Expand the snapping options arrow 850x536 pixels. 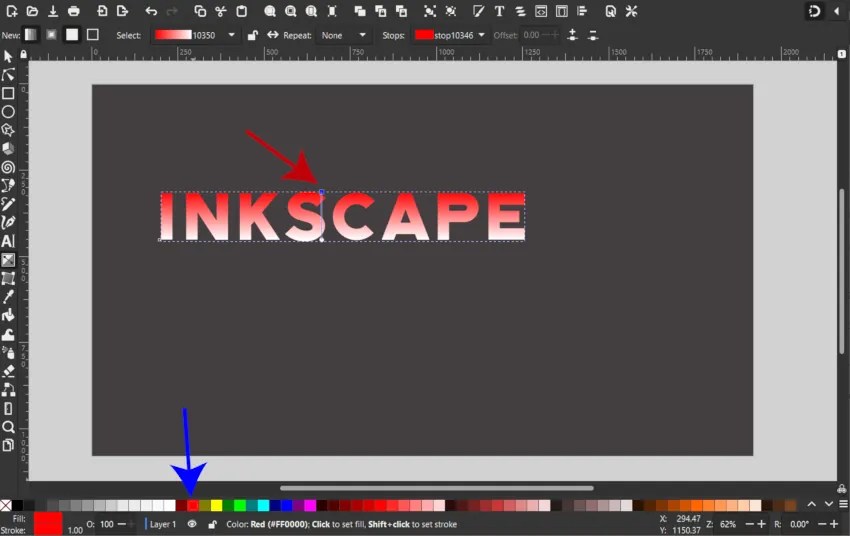click(x=837, y=11)
